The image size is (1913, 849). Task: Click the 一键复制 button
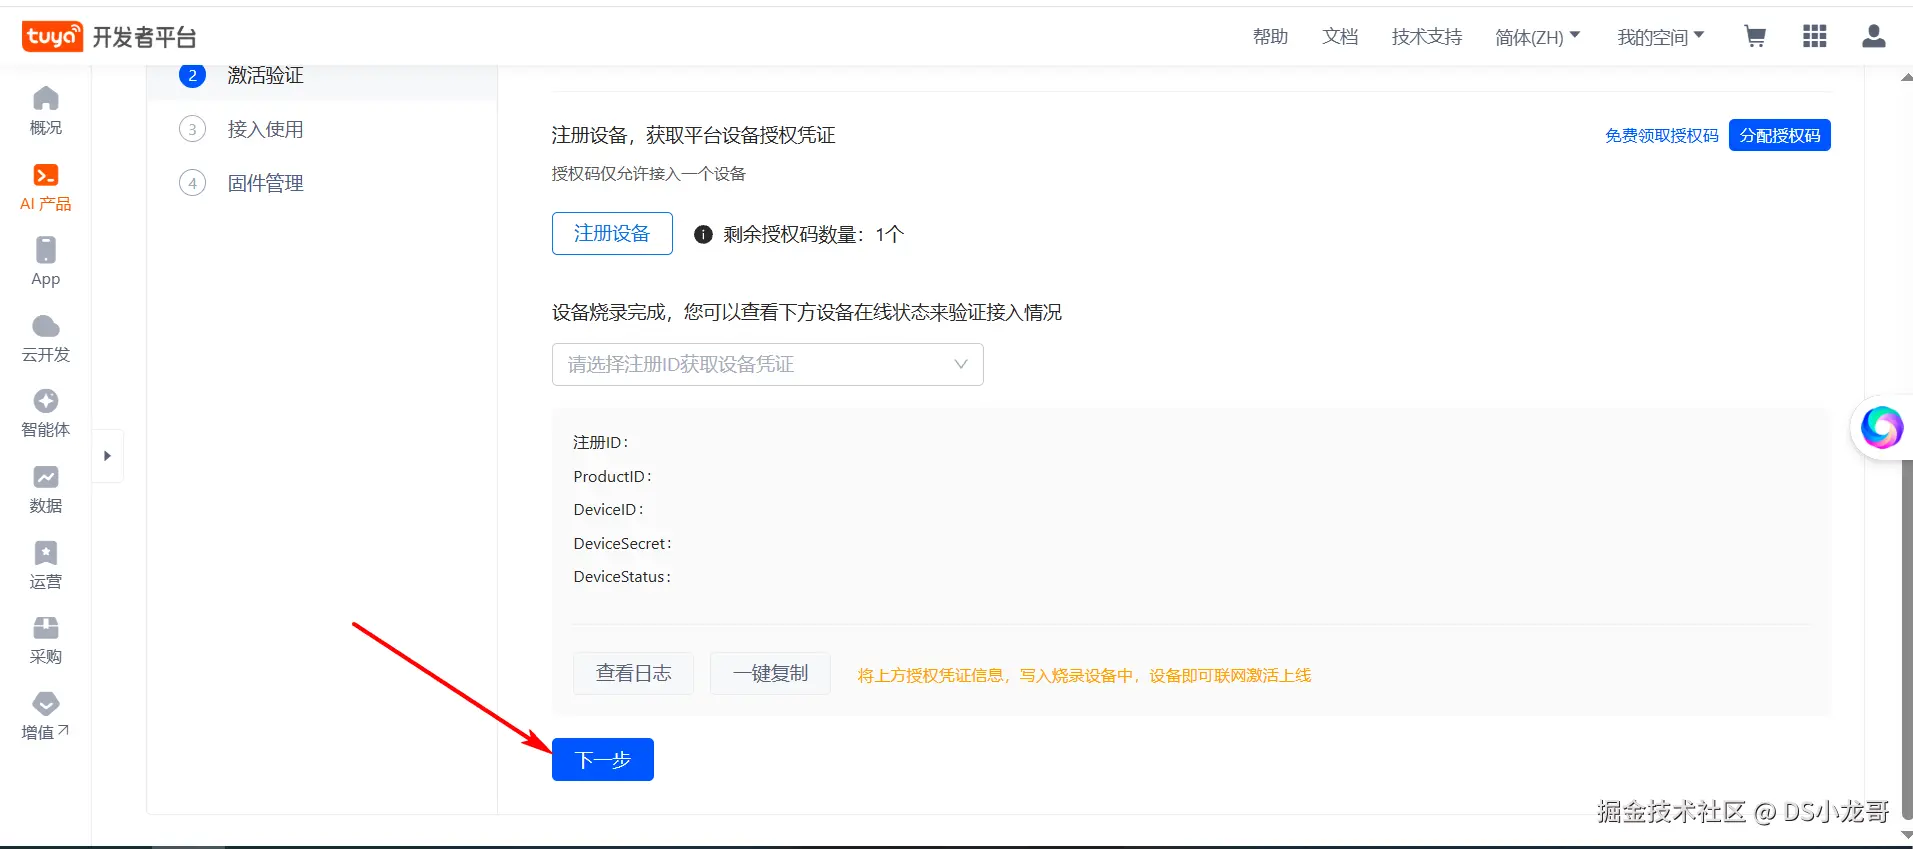770,673
